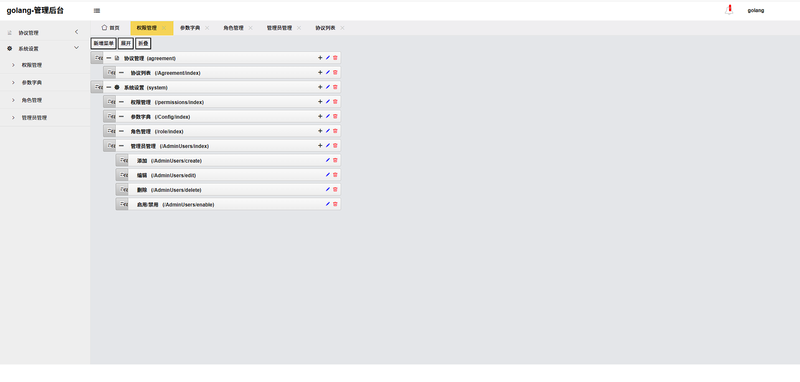The image size is (800, 382).
Task: Collapse the 角色管理 (/role/index) node
Action: pyautogui.click(x=121, y=131)
